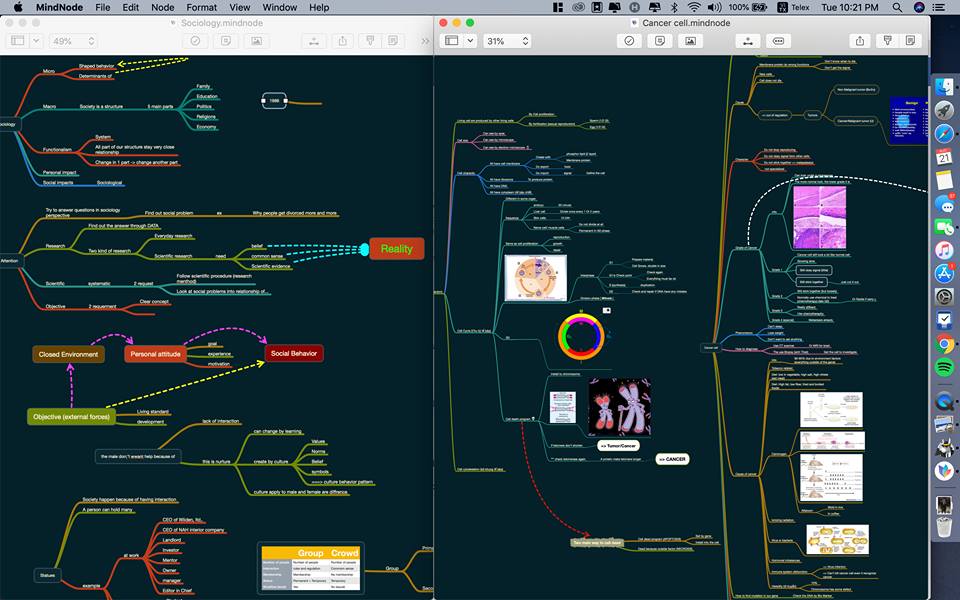Open the 49% zoom selector
960x600 pixels.
[73, 41]
